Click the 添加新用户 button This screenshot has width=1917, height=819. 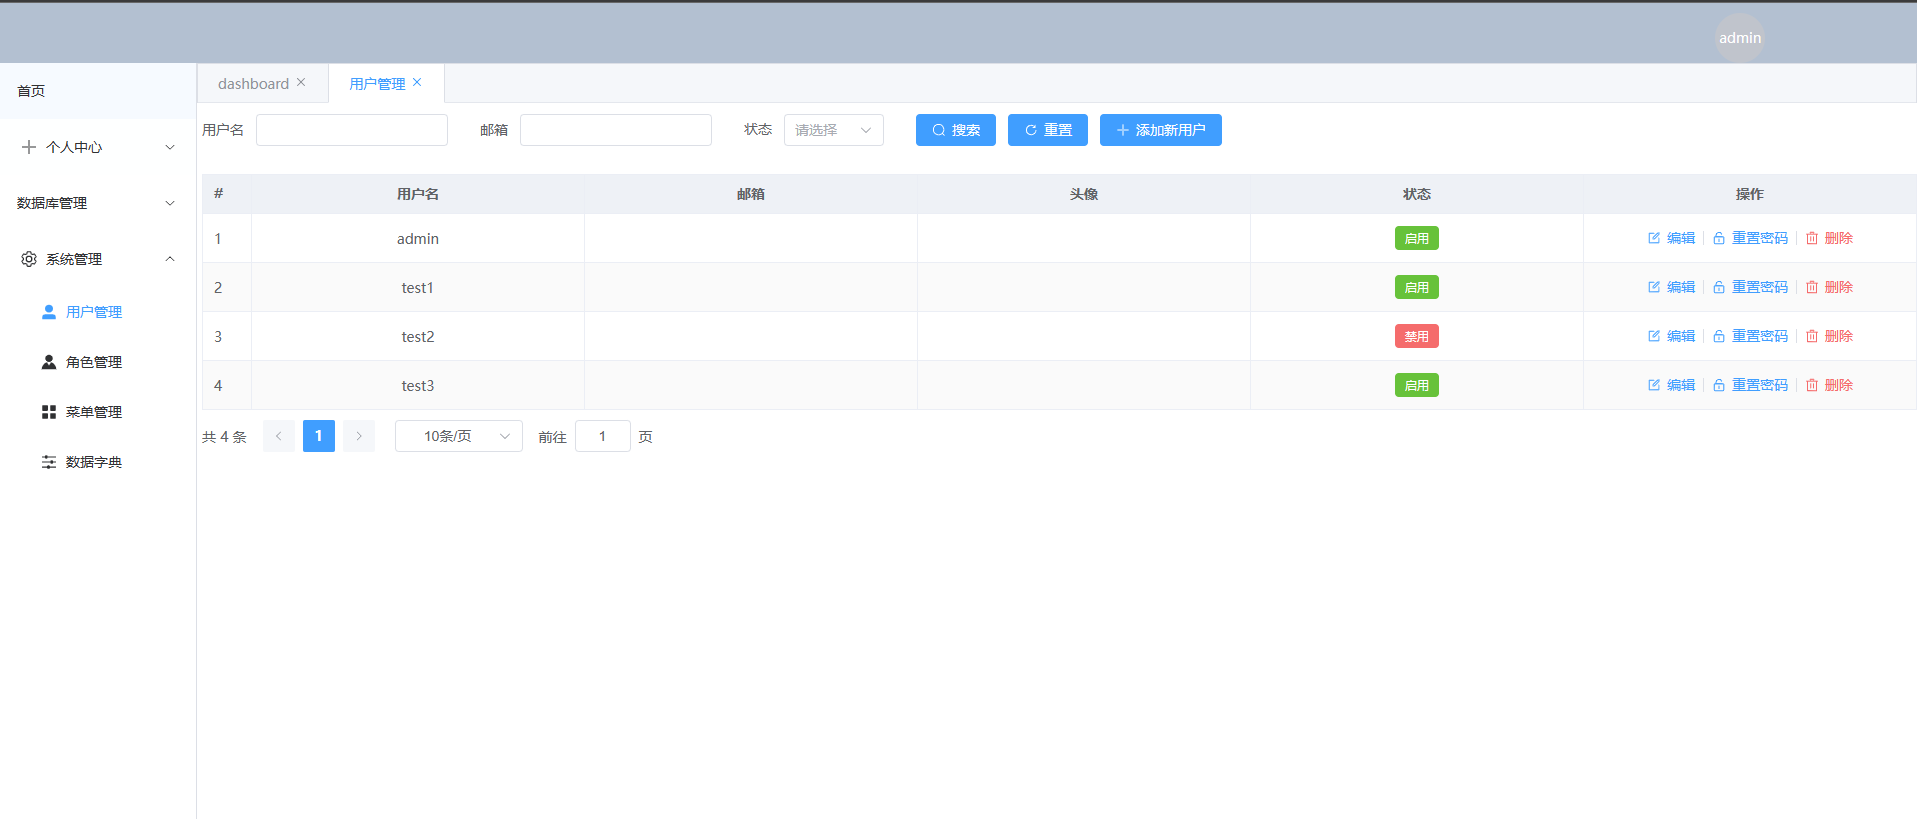click(x=1161, y=130)
